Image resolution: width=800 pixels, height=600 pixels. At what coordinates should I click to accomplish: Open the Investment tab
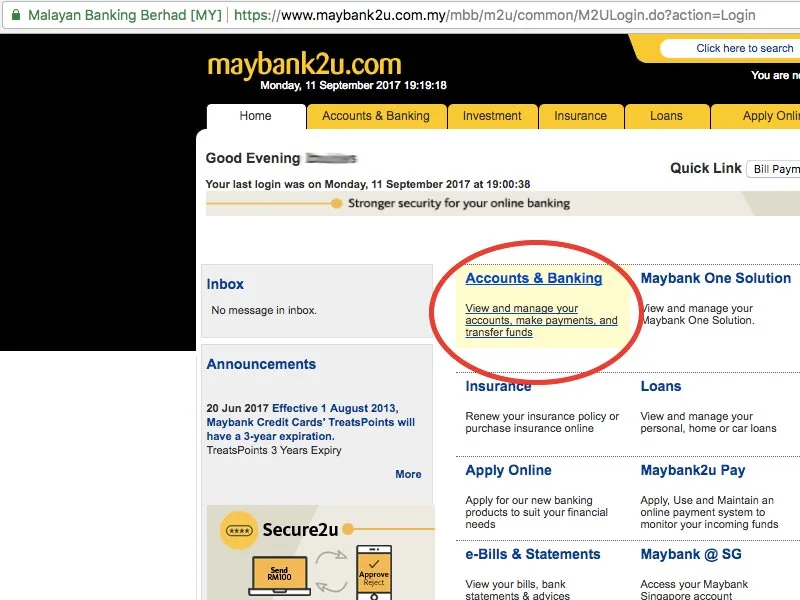(x=492, y=116)
